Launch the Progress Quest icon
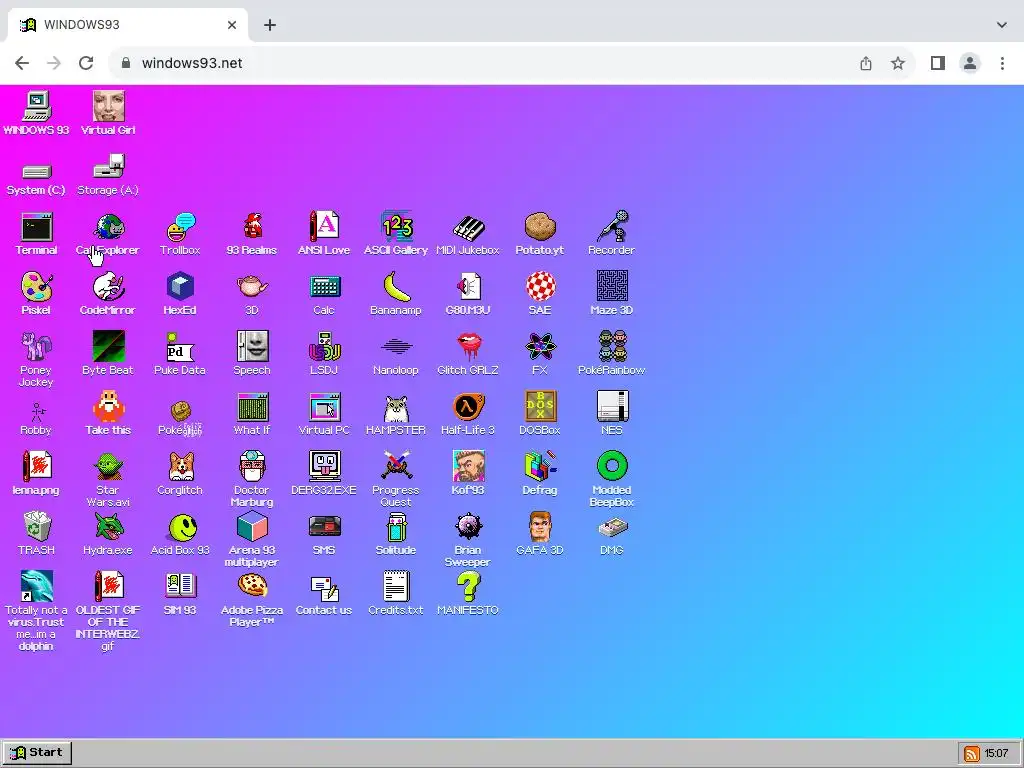Viewport: 1024px width, 768px height. tap(396, 467)
